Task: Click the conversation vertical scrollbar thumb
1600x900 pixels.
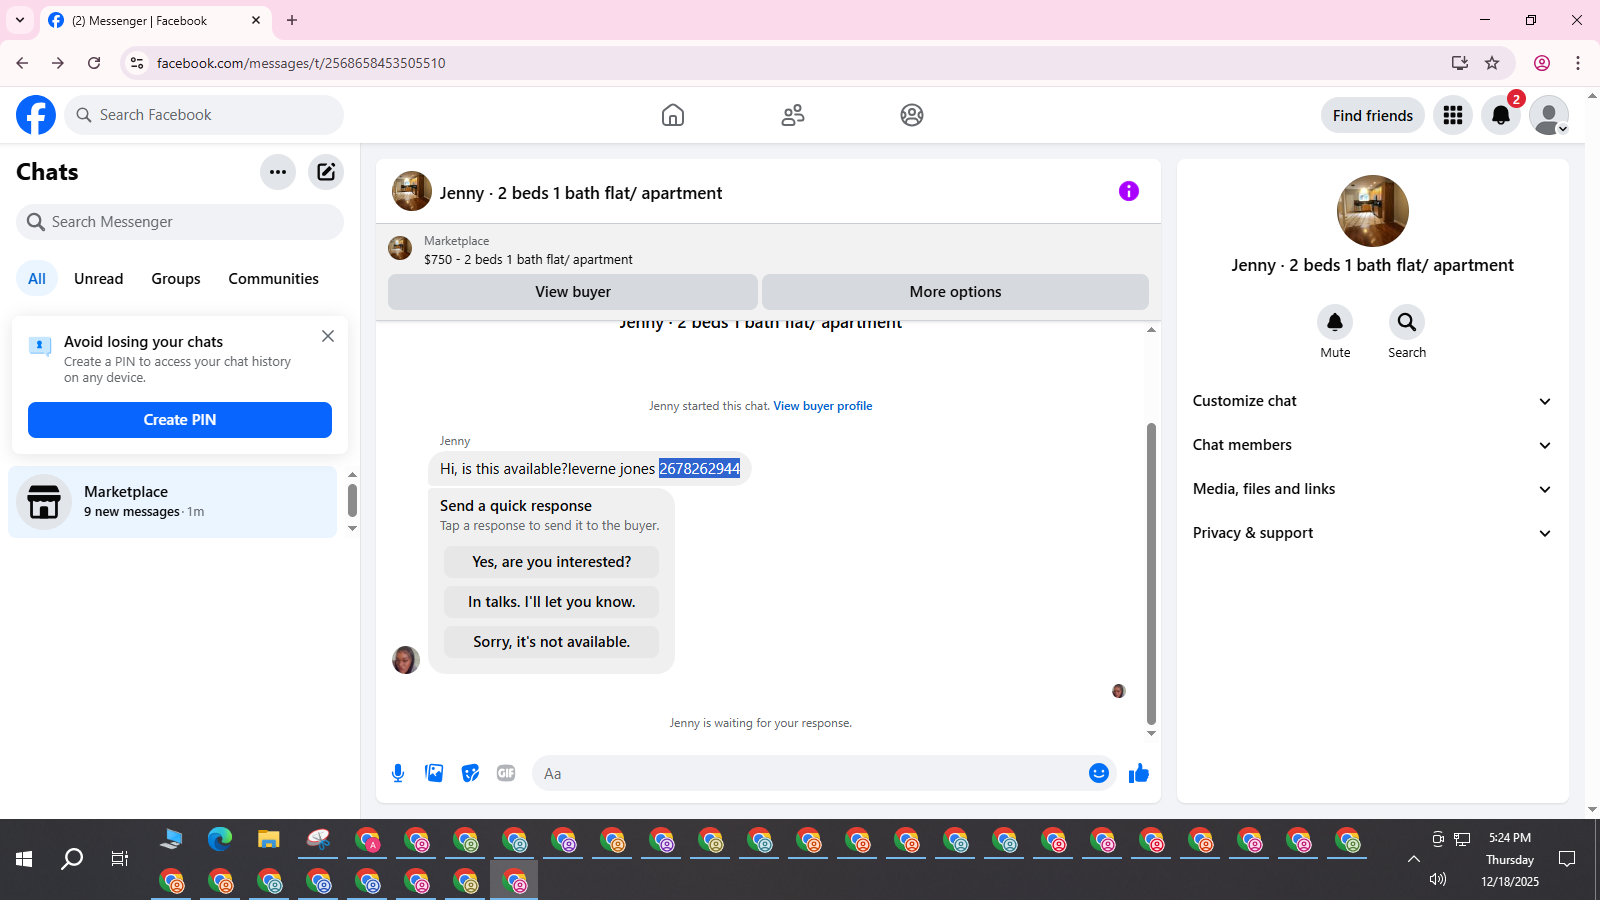Action: coord(1151,573)
